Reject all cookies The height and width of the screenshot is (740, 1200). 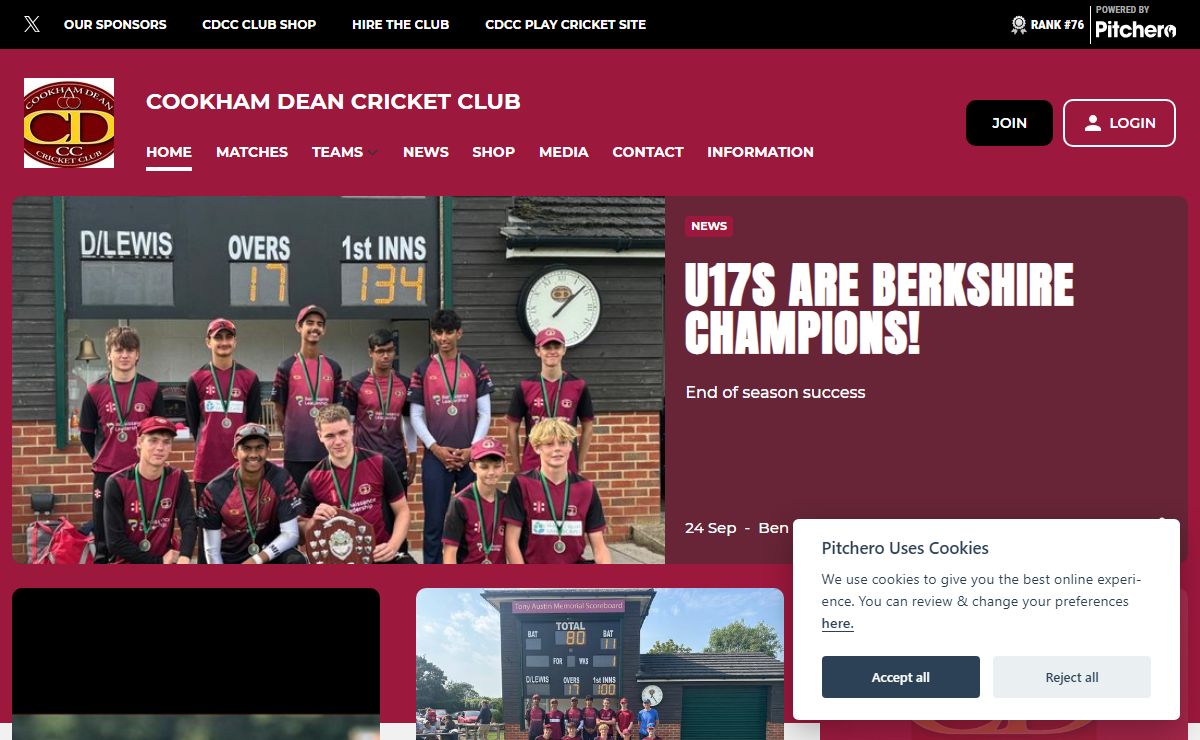(1072, 677)
